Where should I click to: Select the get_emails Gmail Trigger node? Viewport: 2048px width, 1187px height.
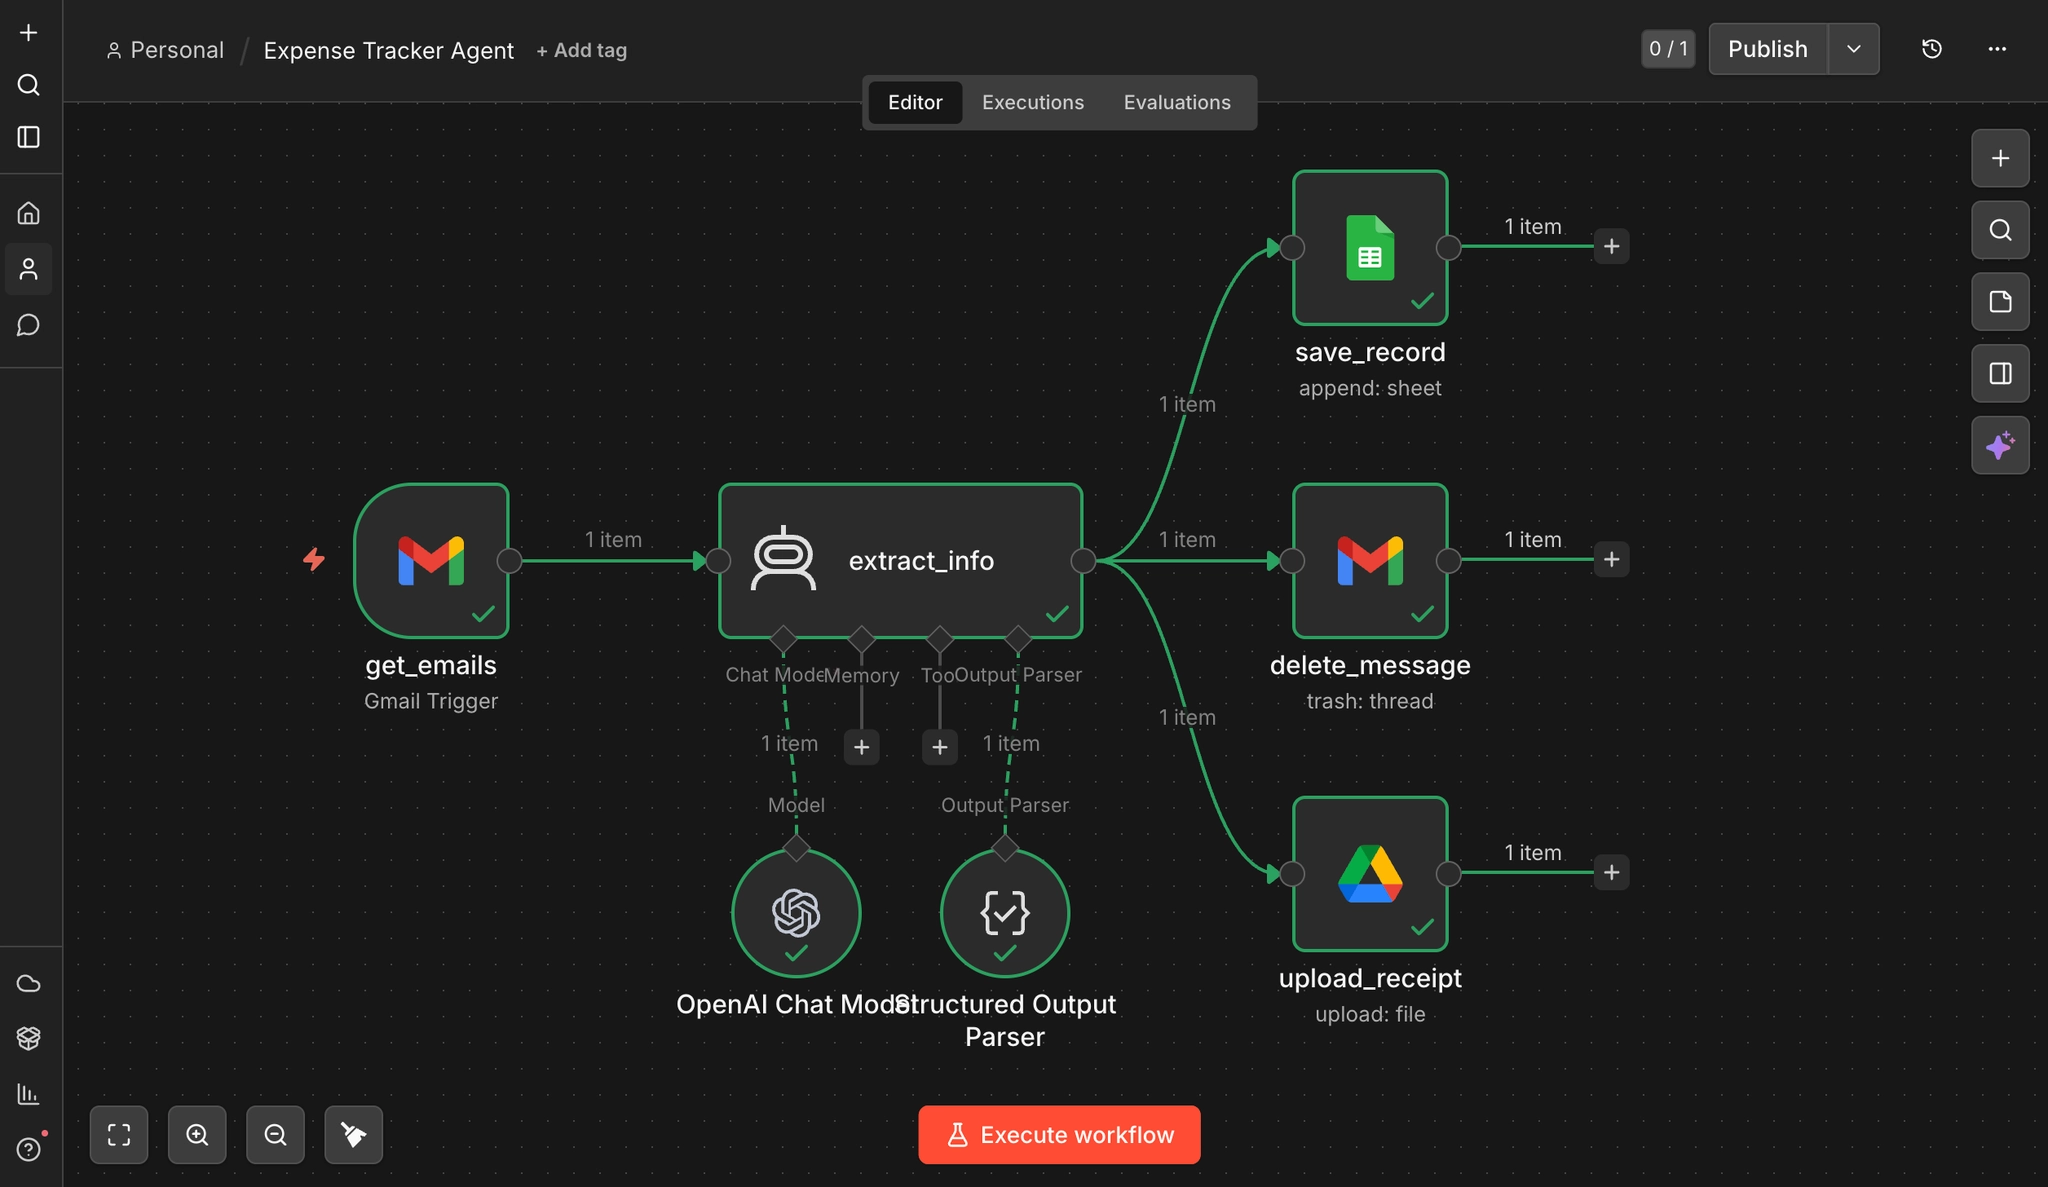[x=431, y=561]
